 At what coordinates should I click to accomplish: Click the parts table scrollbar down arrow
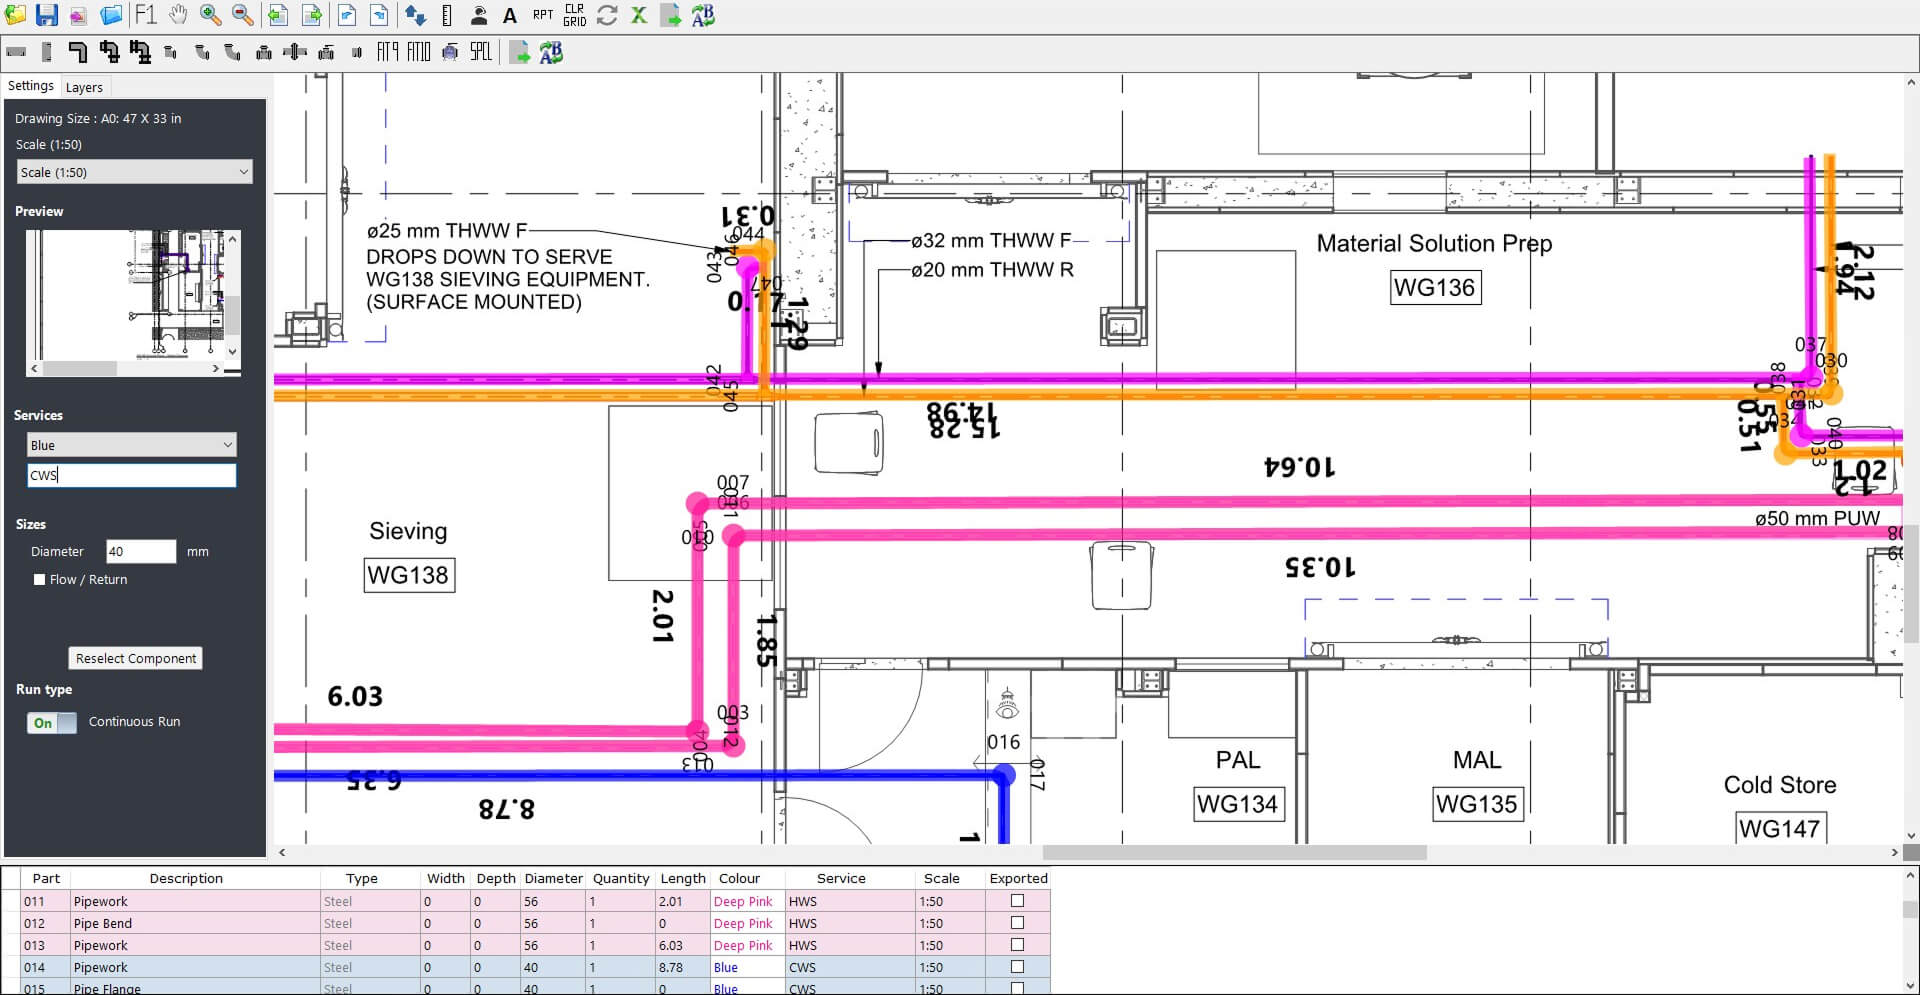tap(1911, 987)
